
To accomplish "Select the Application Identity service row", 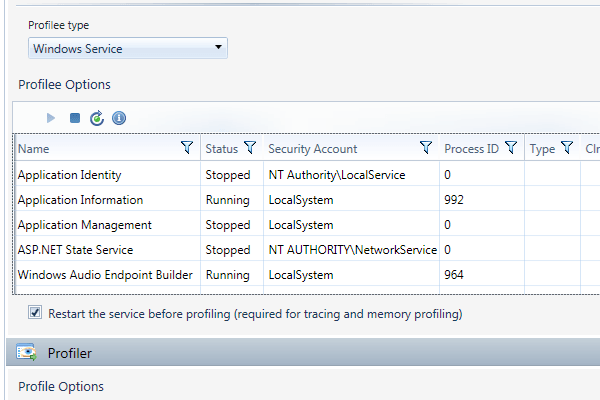I will pos(307,175).
